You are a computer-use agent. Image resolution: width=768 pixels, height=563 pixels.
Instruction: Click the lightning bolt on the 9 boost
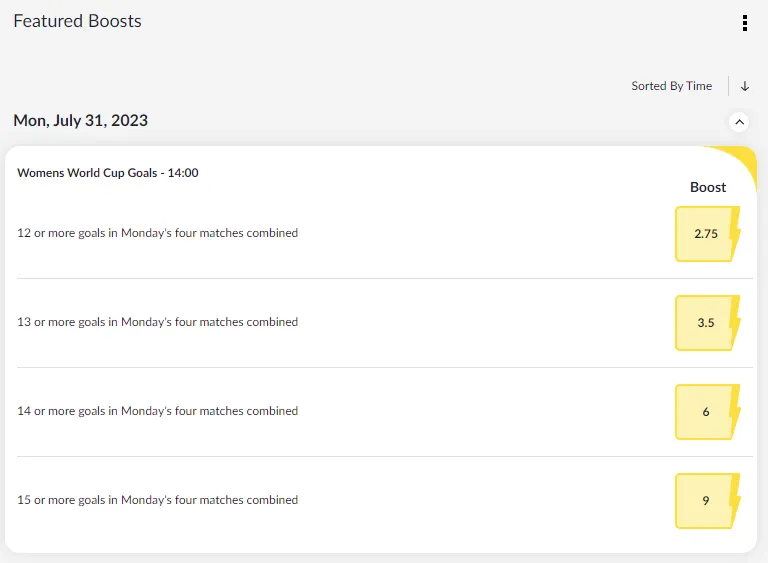click(735, 500)
